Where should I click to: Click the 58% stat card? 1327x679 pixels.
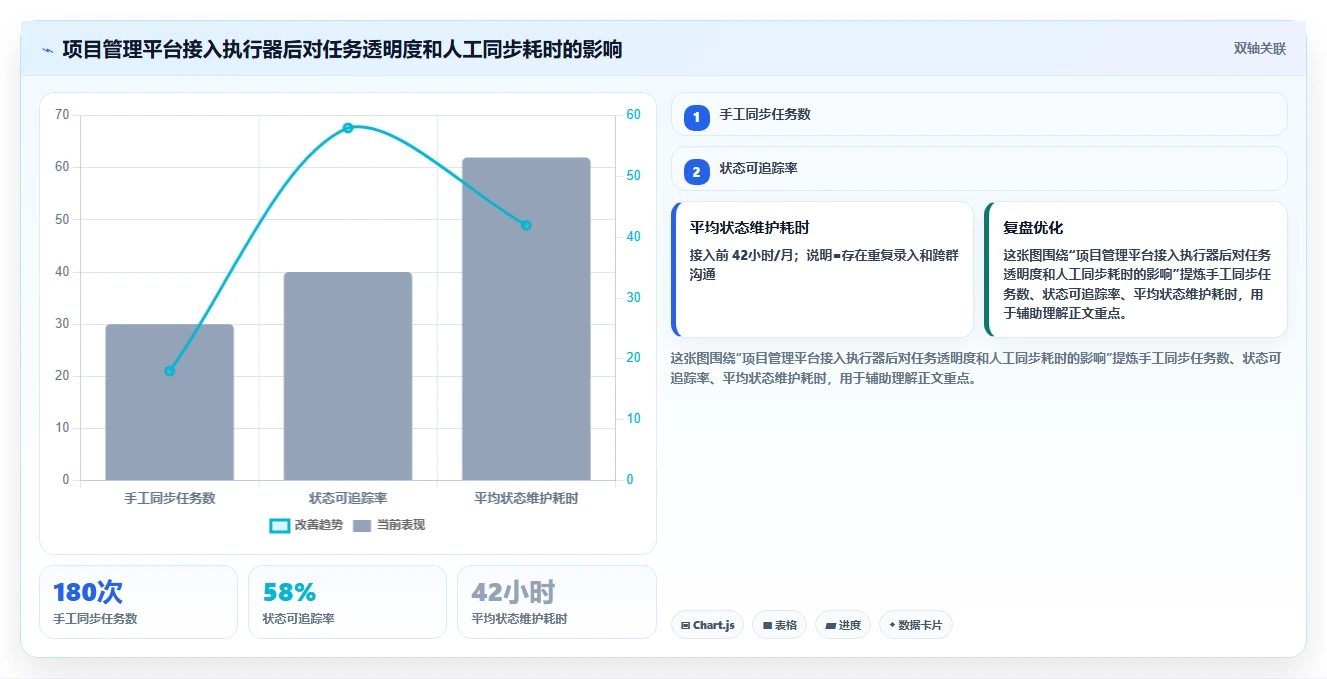tap(347, 602)
